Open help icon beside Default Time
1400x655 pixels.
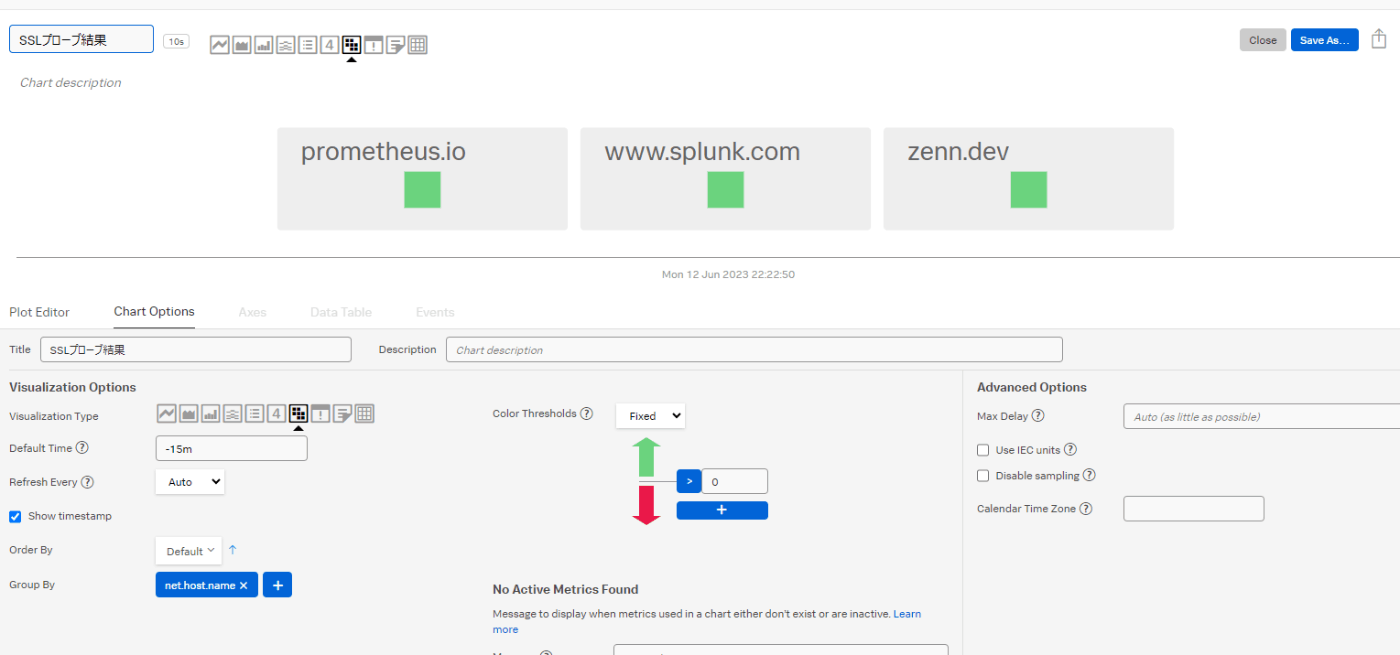(x=82, y=448)
